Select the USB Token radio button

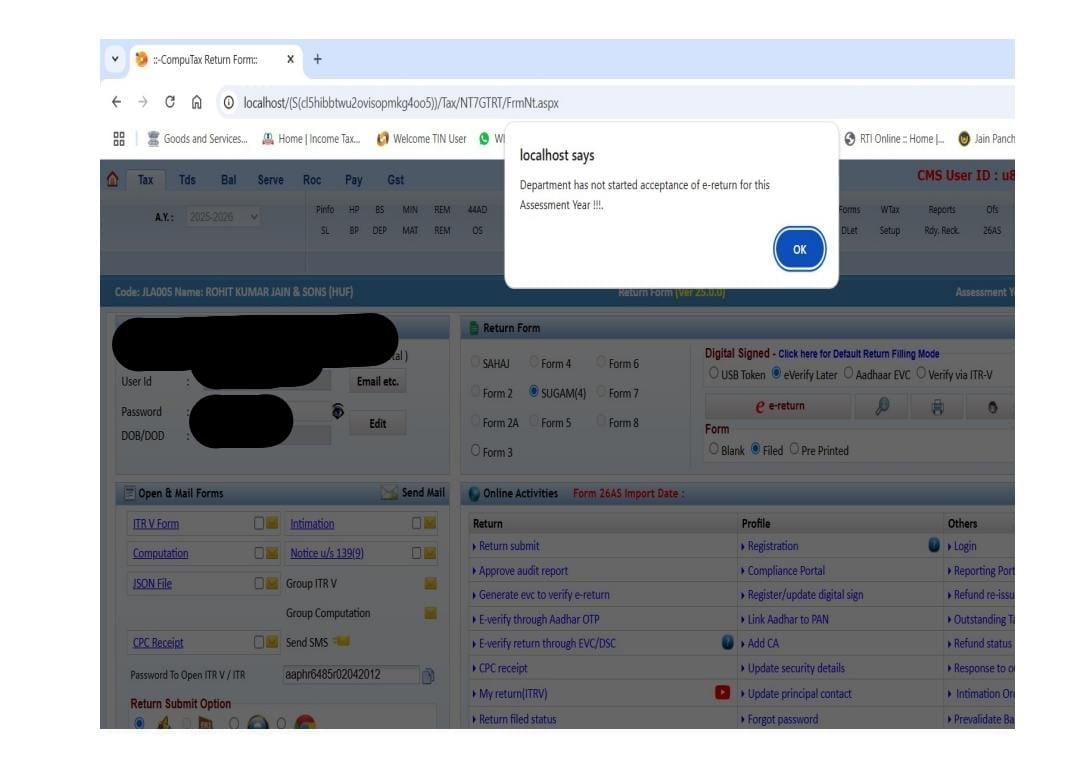714,373
